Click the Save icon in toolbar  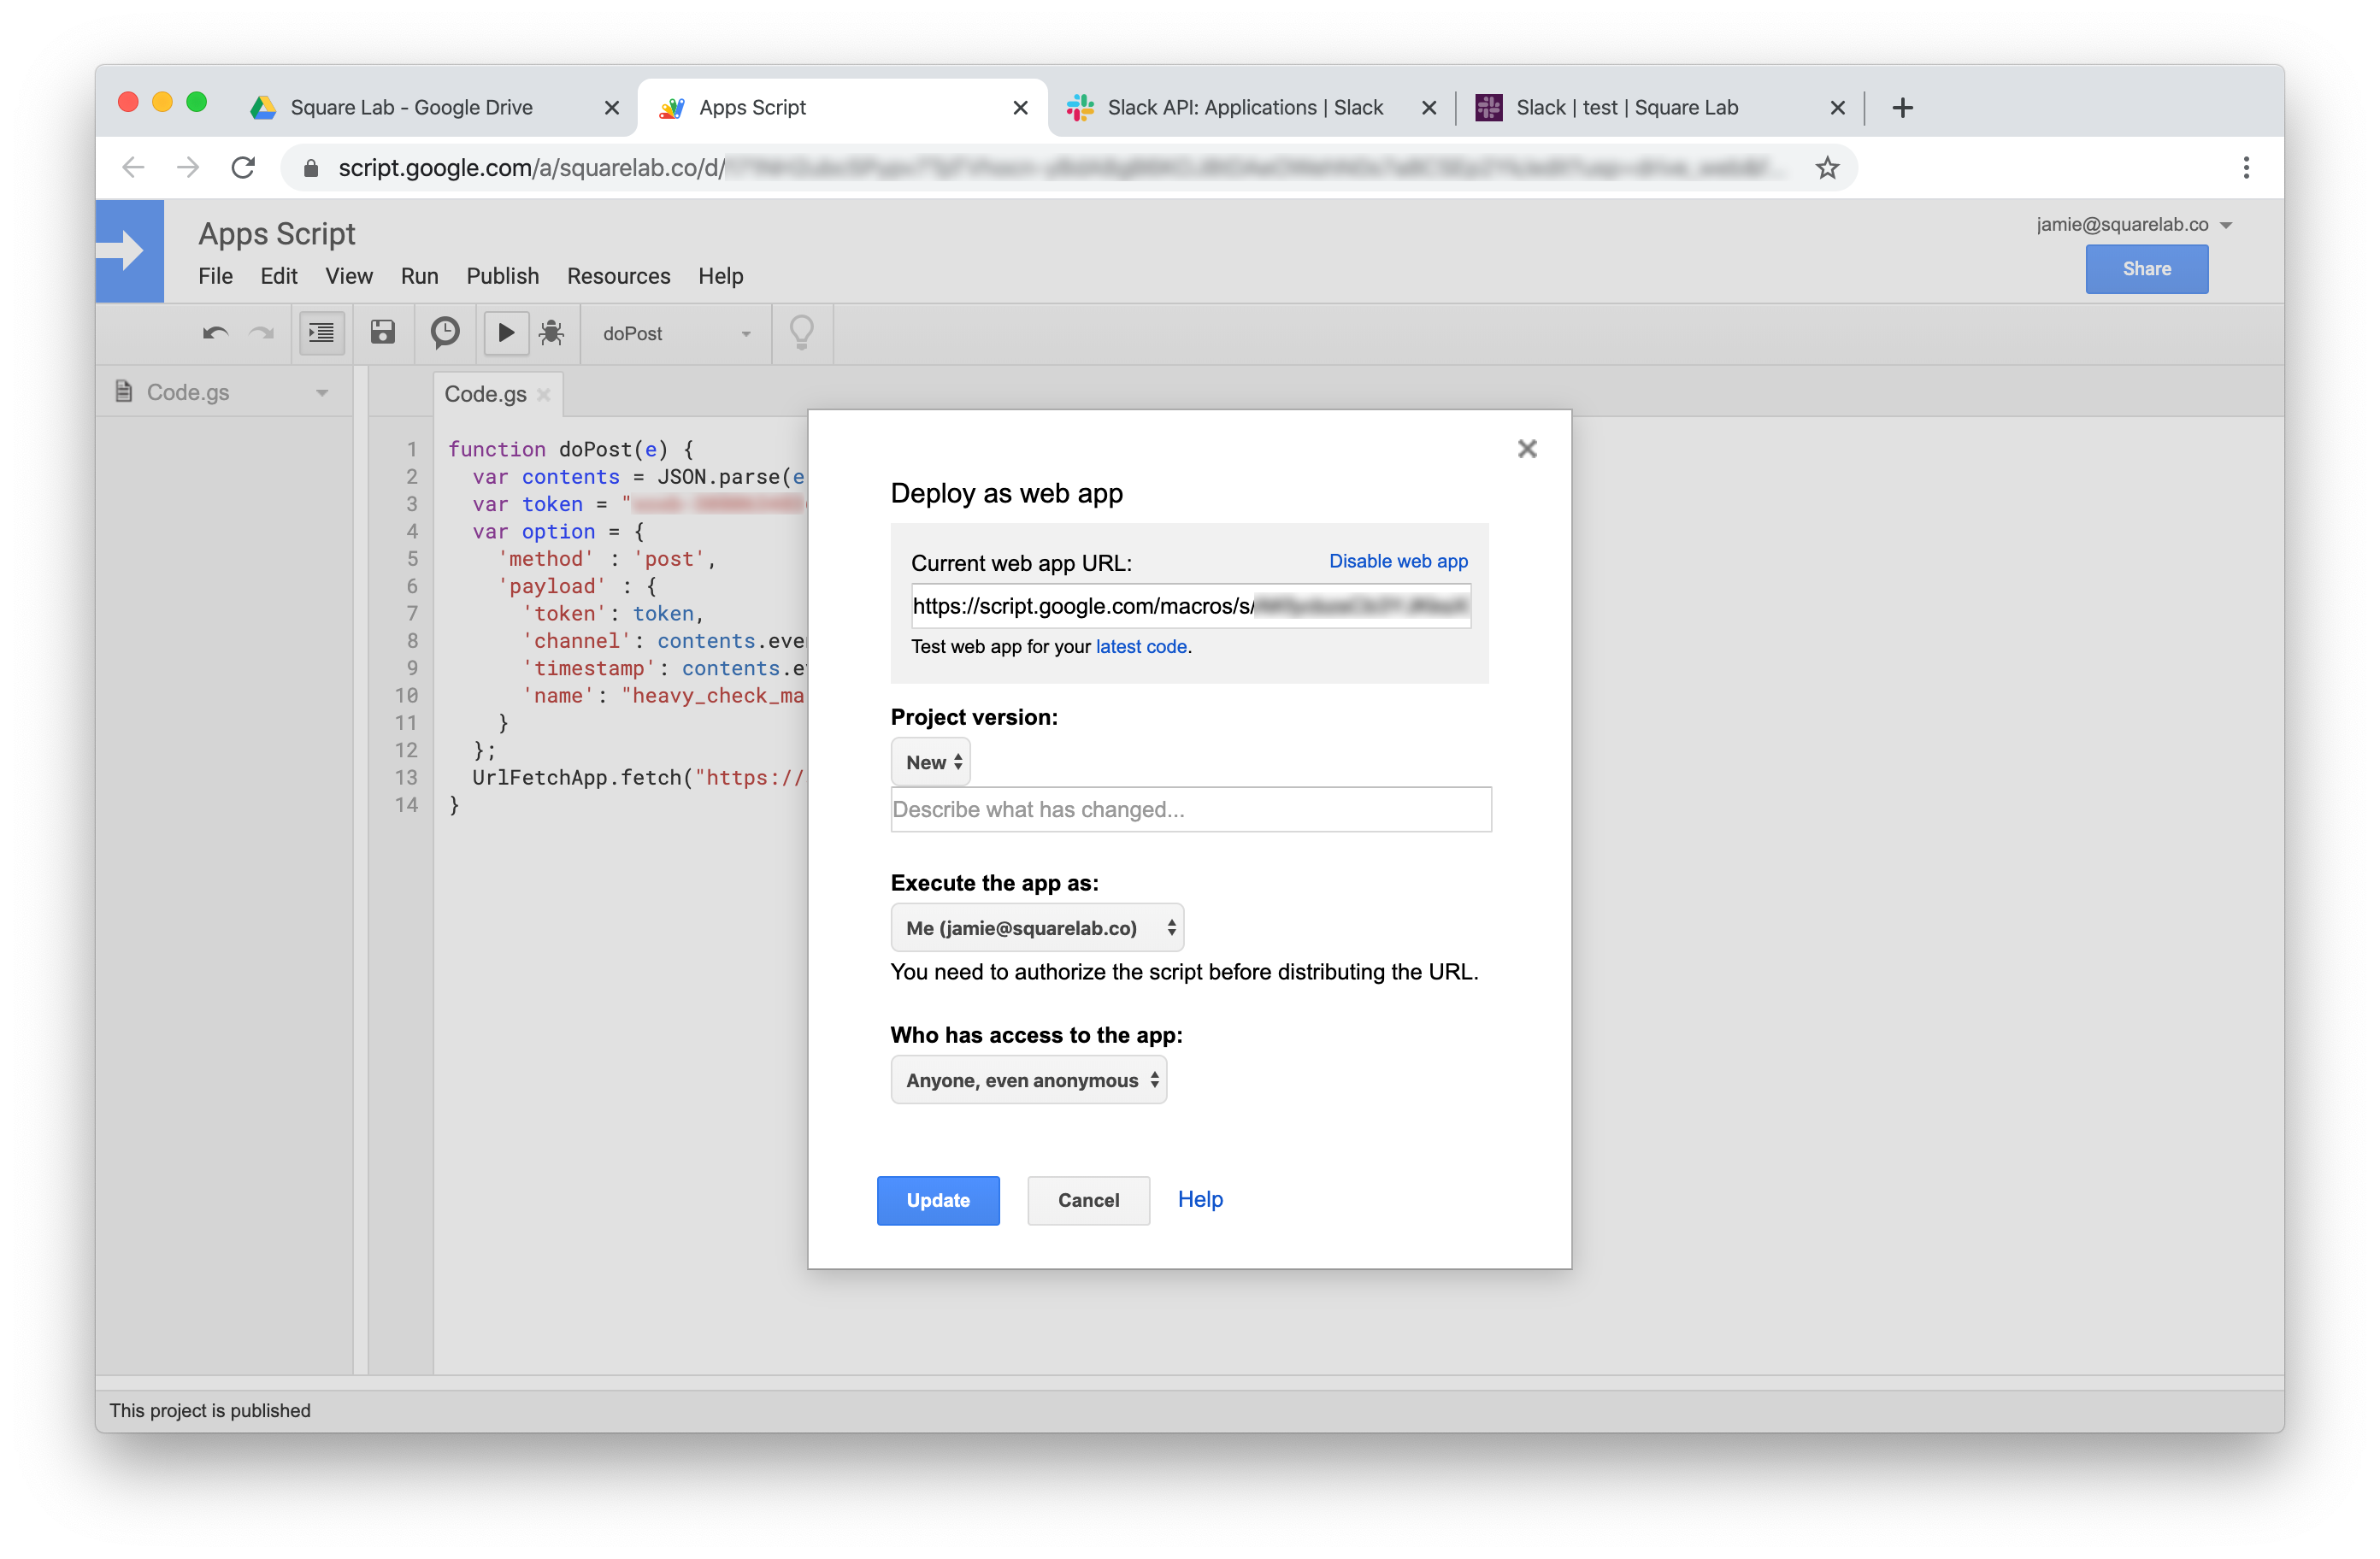pos(383,333)
